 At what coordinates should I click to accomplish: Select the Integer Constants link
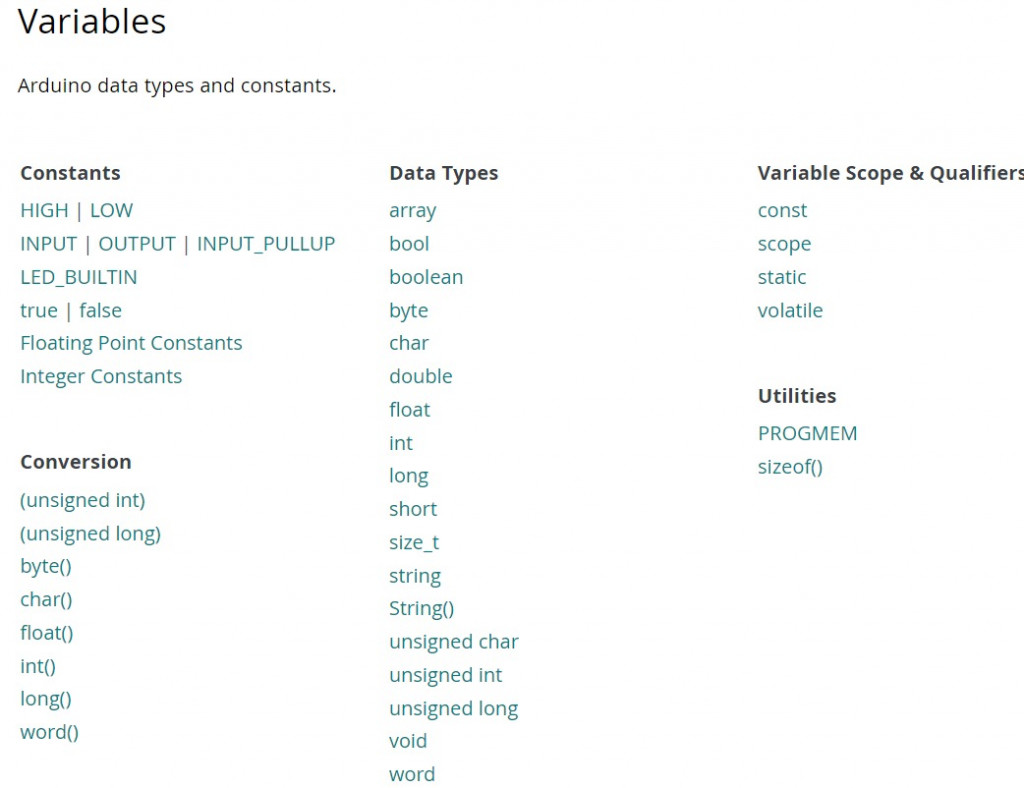click(x=101, y=376)
